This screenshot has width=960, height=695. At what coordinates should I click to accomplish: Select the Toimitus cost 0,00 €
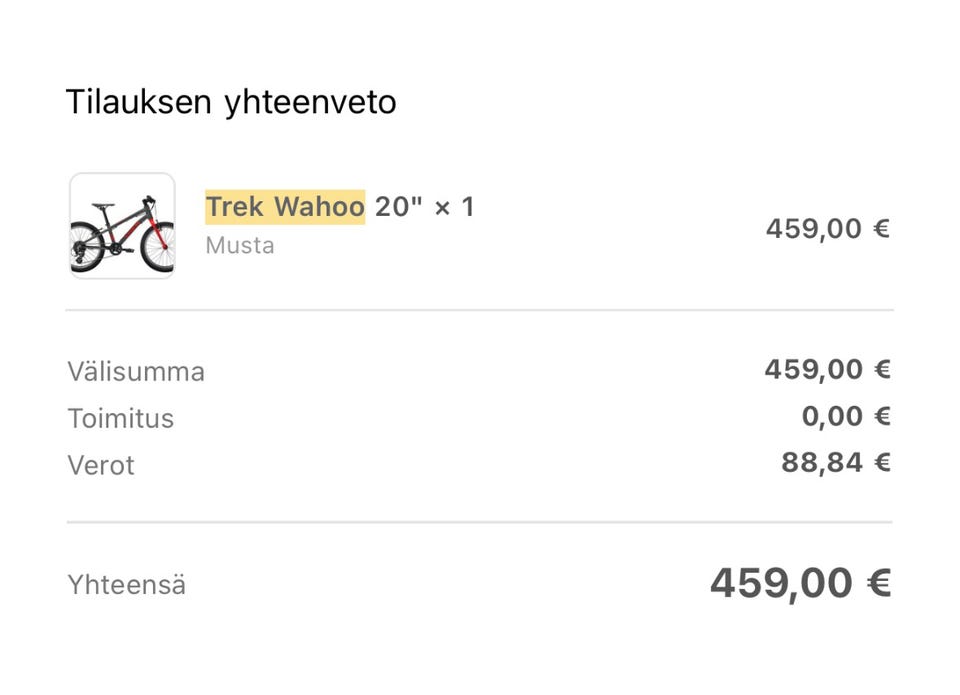[845, 416]
